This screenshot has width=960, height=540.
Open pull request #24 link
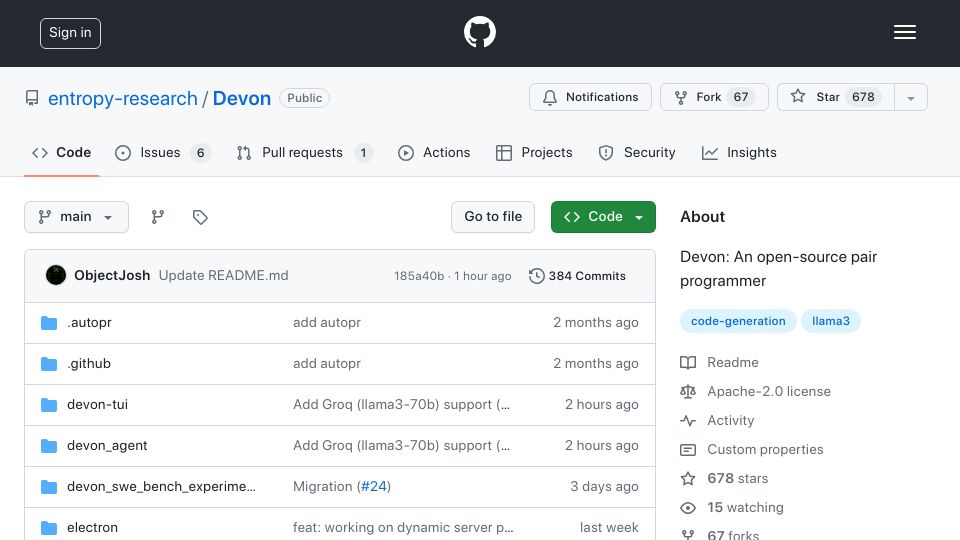373,487
